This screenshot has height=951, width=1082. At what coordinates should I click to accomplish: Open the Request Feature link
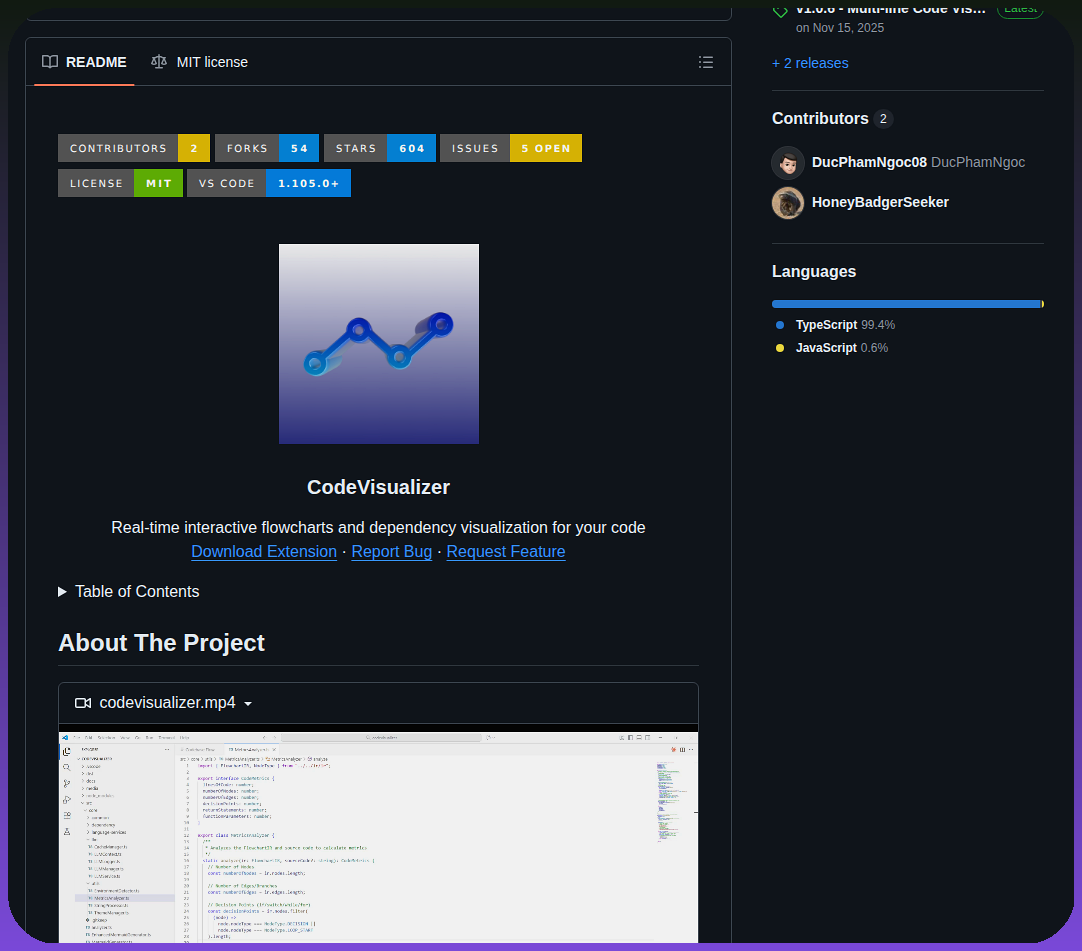pos(506,551)
